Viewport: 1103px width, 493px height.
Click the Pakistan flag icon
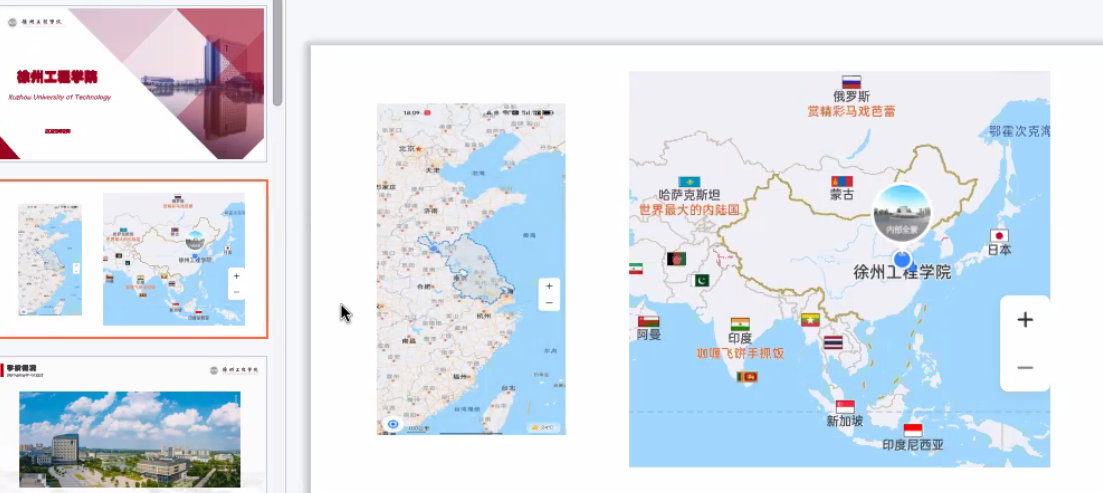coord(702,281)
